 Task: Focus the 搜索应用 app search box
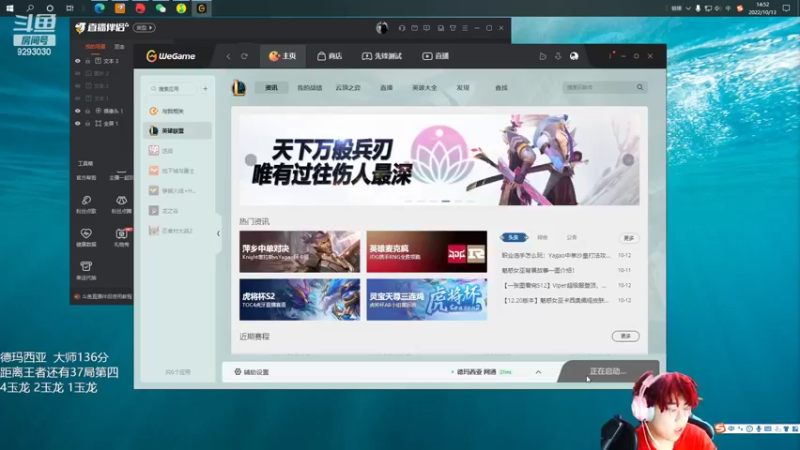click(172, 89)
